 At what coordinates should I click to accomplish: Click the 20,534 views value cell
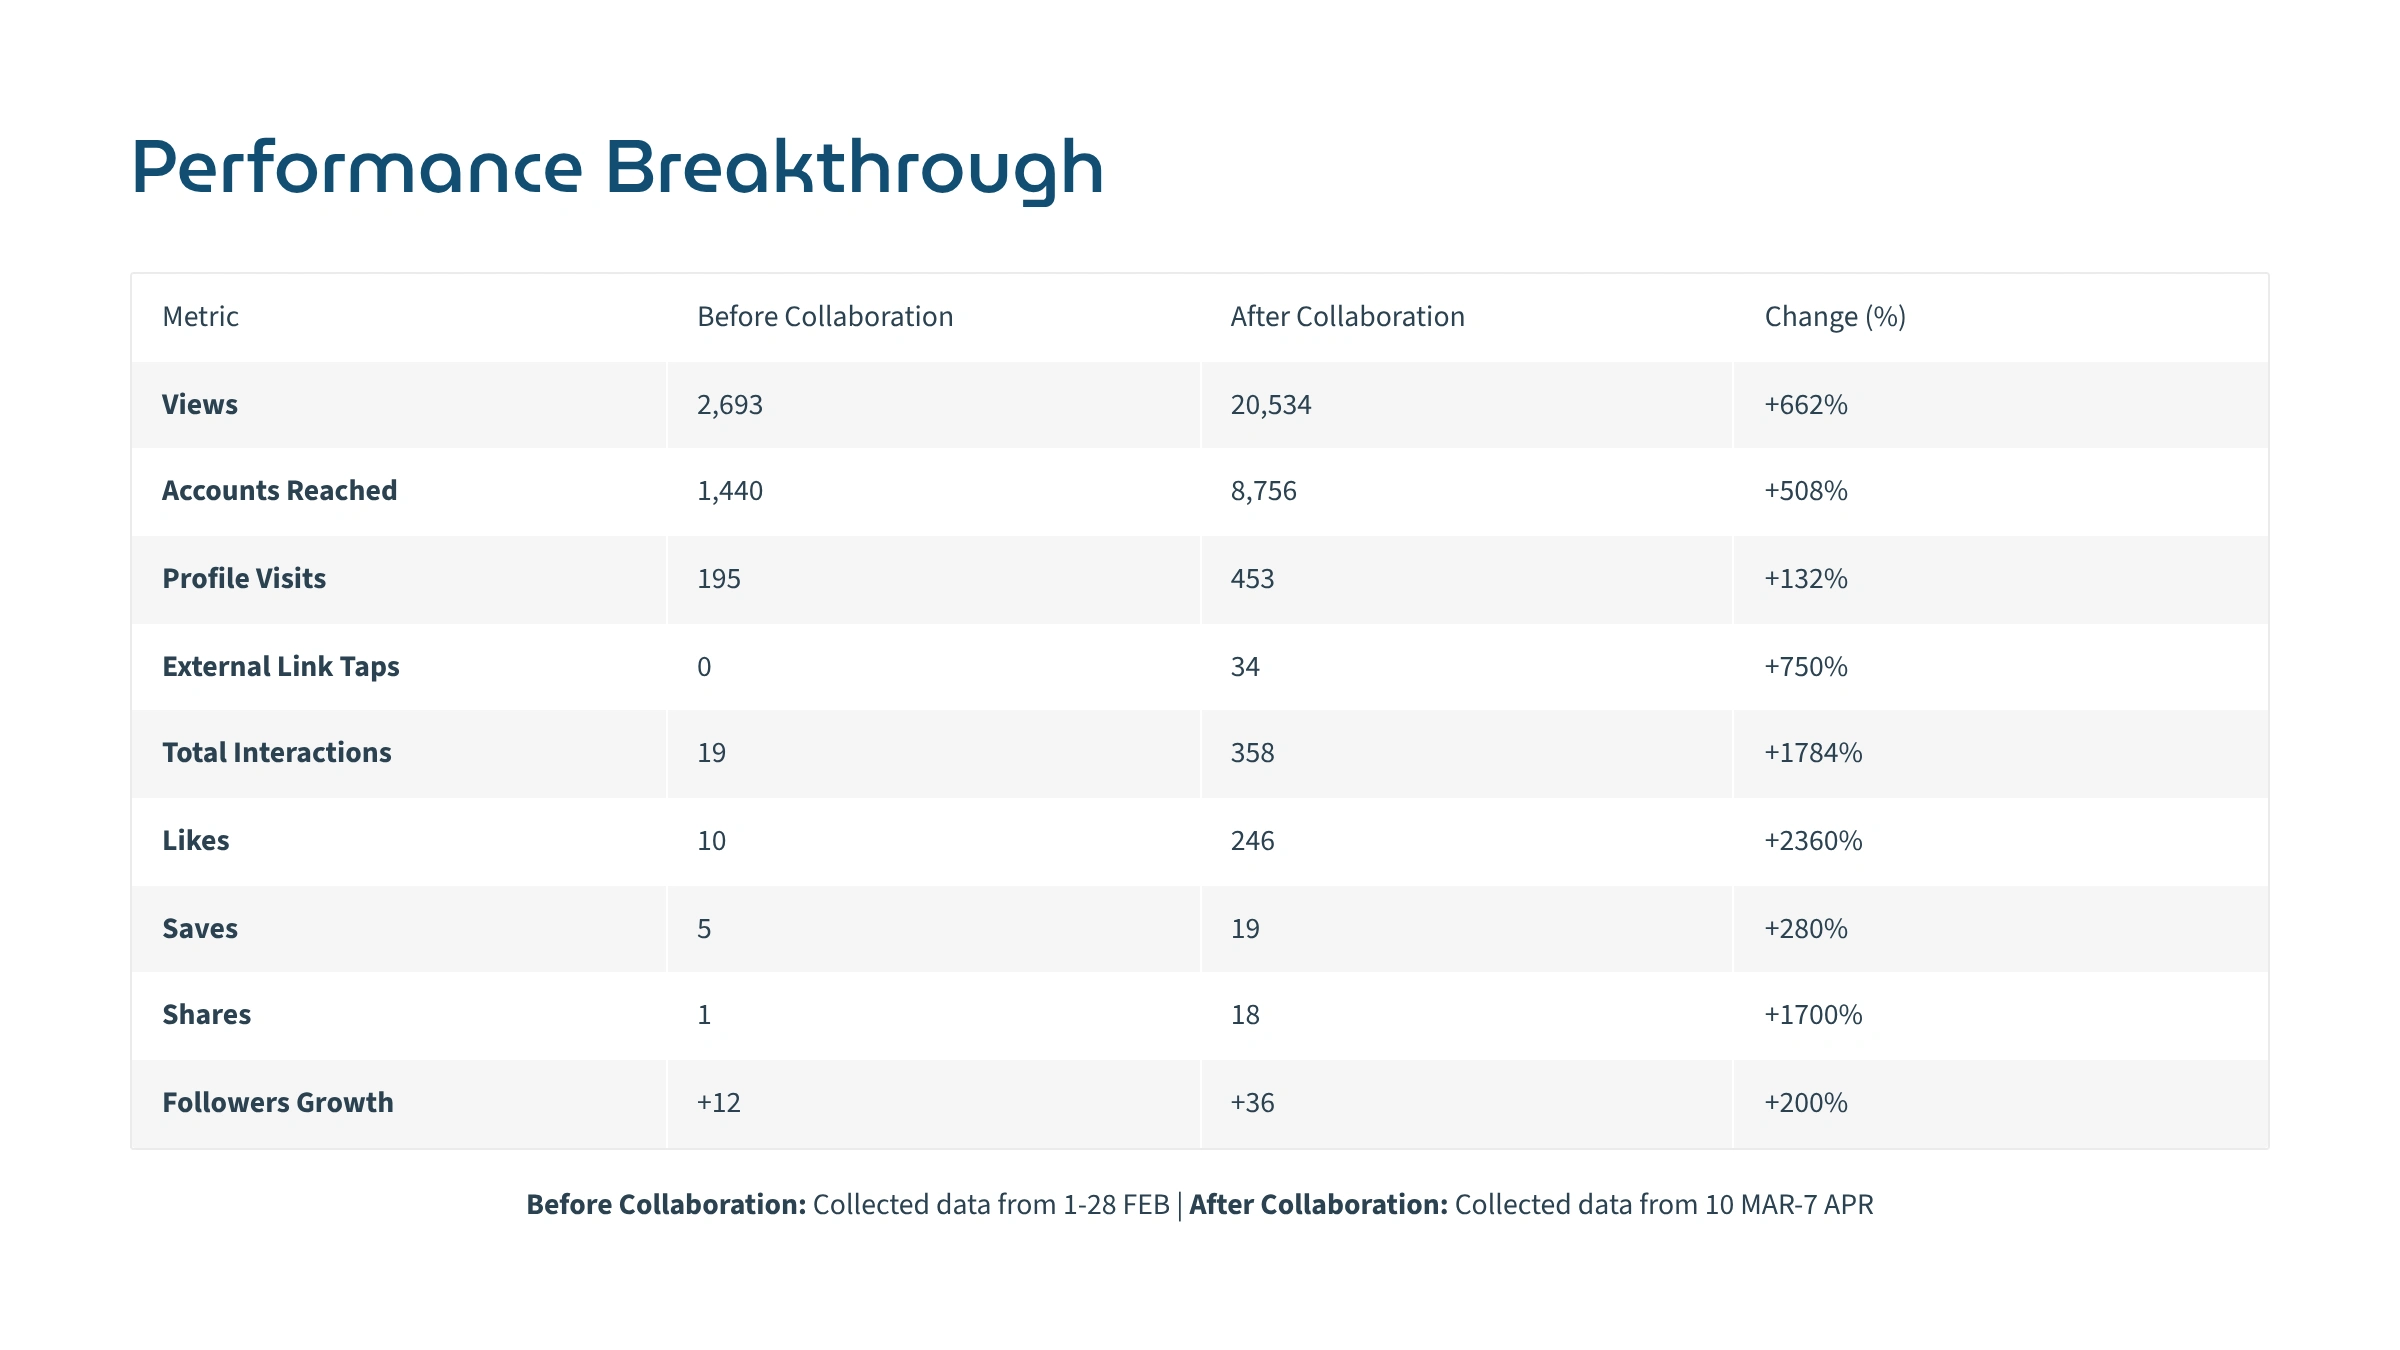1271,405
